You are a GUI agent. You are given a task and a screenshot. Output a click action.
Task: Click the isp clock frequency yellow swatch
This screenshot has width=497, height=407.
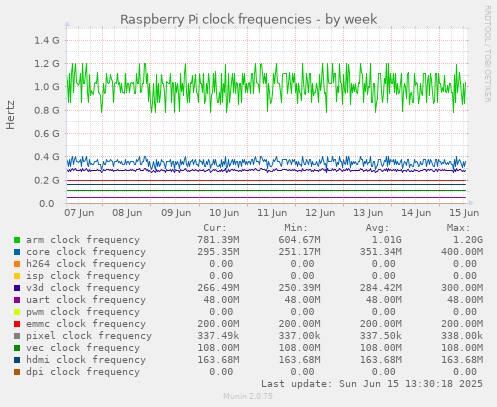[17, 276]
